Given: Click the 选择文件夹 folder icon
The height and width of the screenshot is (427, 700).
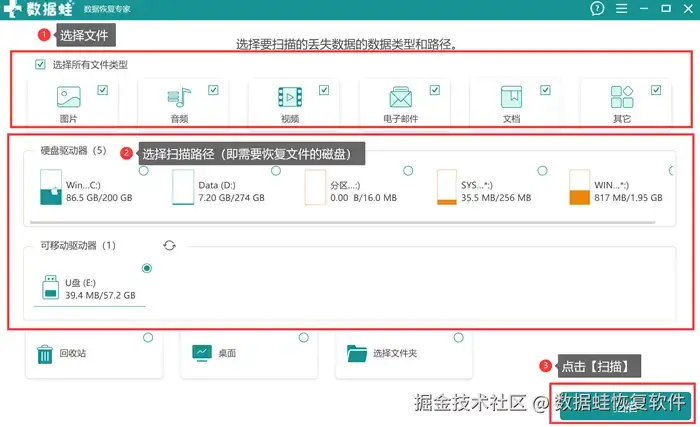Looking at the screenshot, I should pyautogui.click(x=357, y=353).
